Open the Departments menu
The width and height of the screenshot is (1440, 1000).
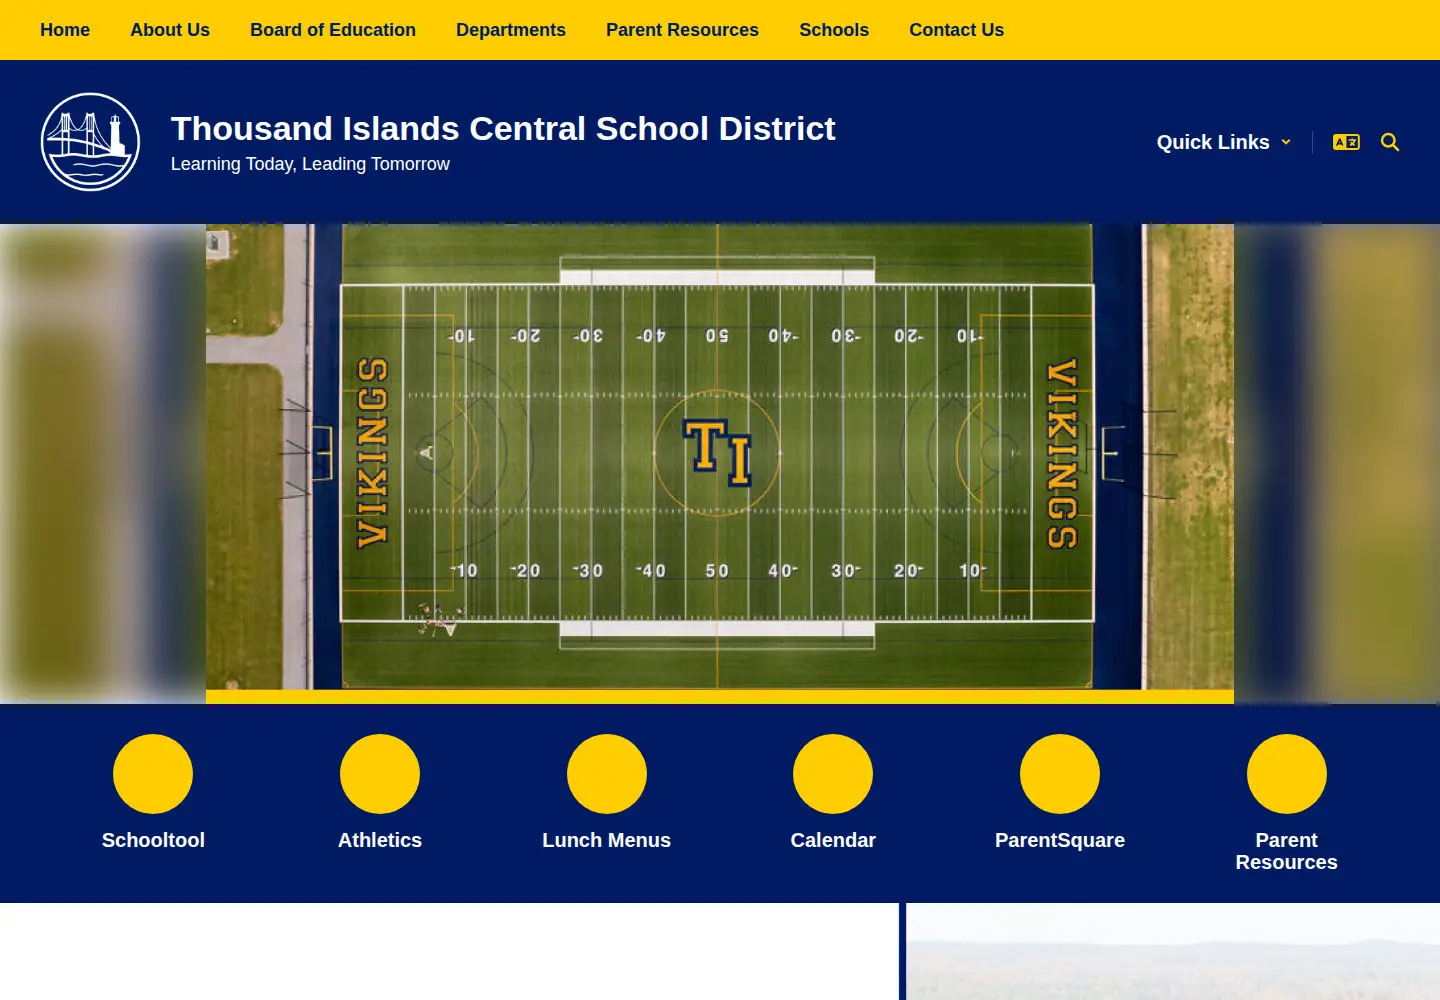pos(511,30)
